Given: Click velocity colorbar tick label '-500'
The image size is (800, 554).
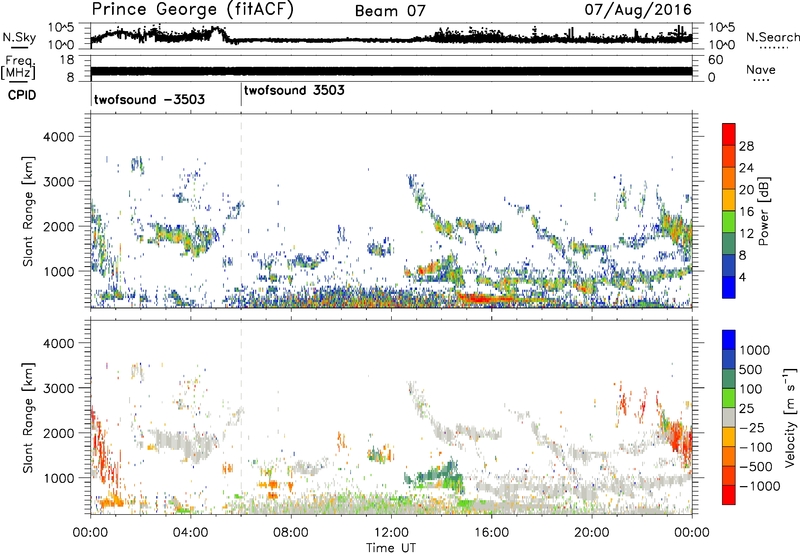Looking at the screenshot, I should click(755, 466).
